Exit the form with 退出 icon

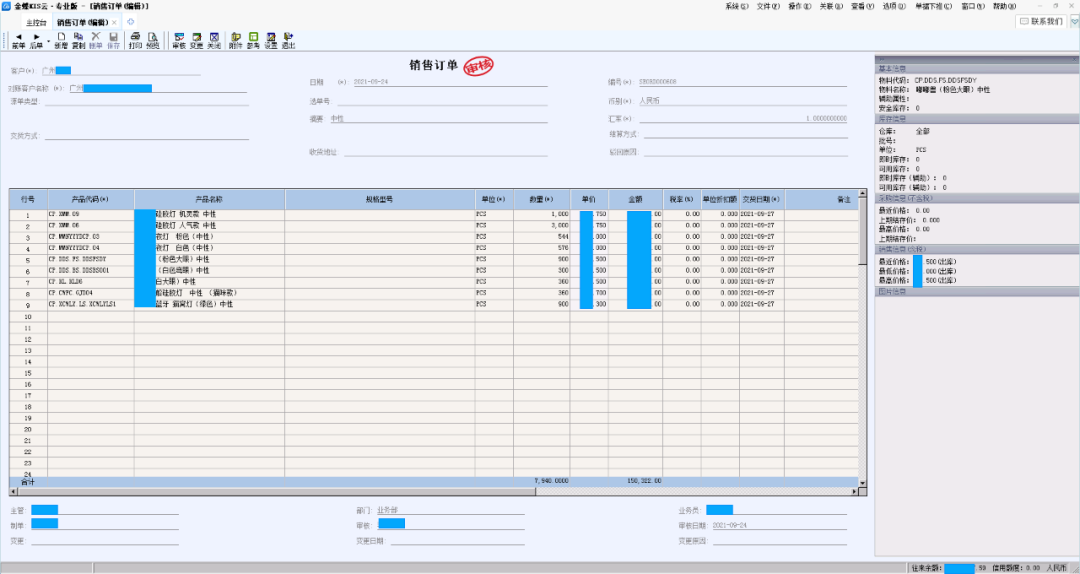pos(289,41)
